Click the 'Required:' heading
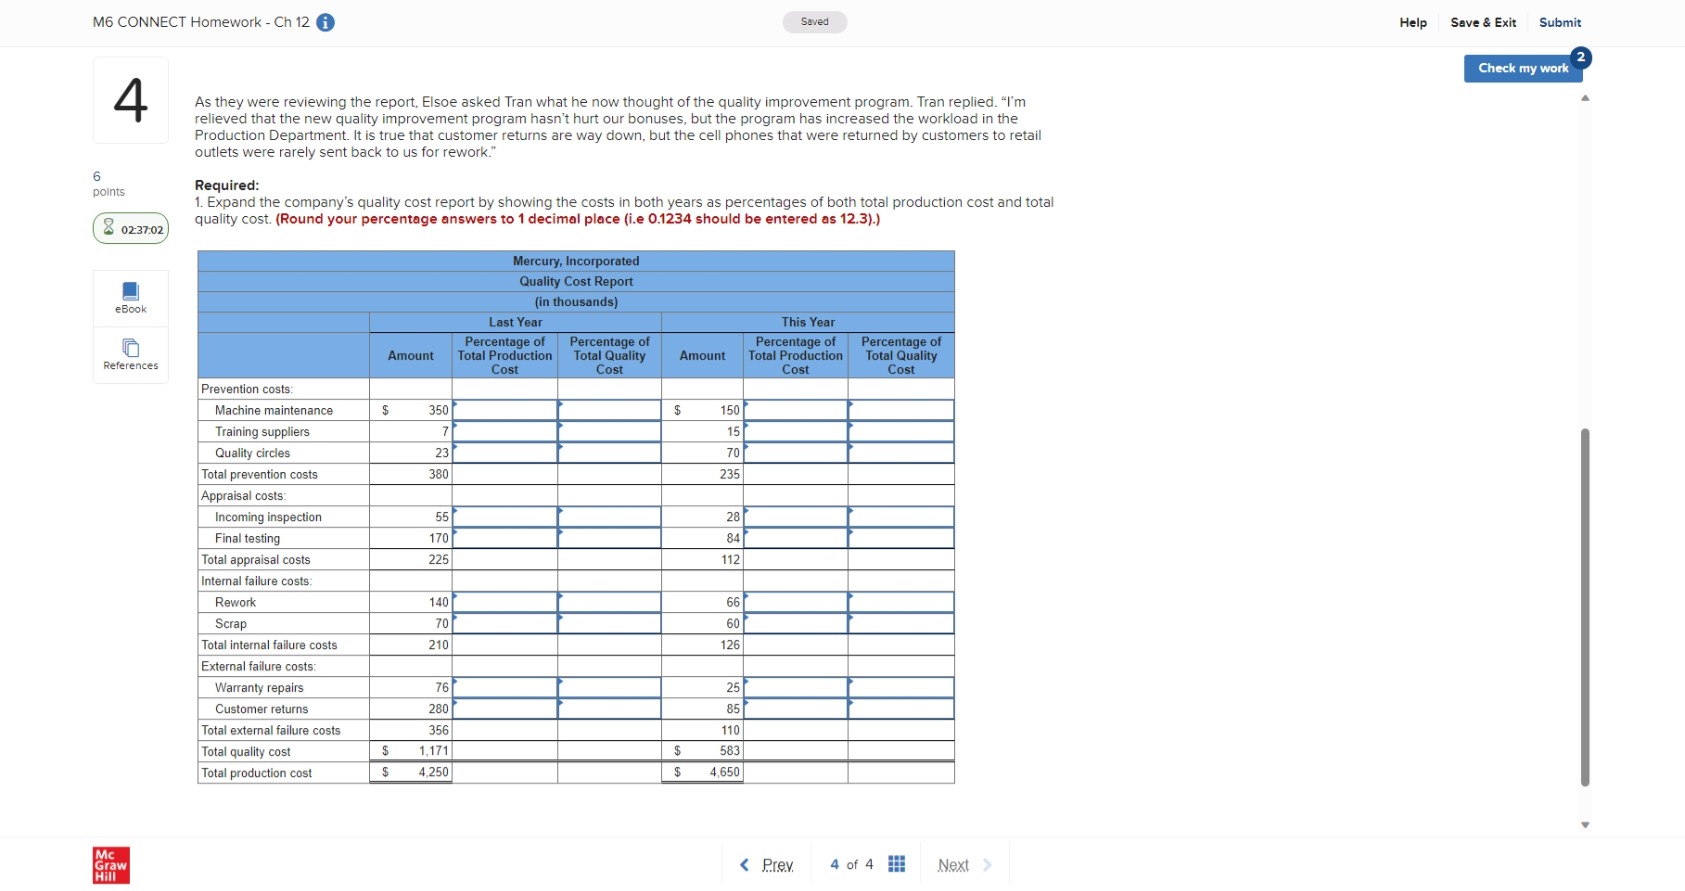This screenshot has width=1685, height=891. 227,185
